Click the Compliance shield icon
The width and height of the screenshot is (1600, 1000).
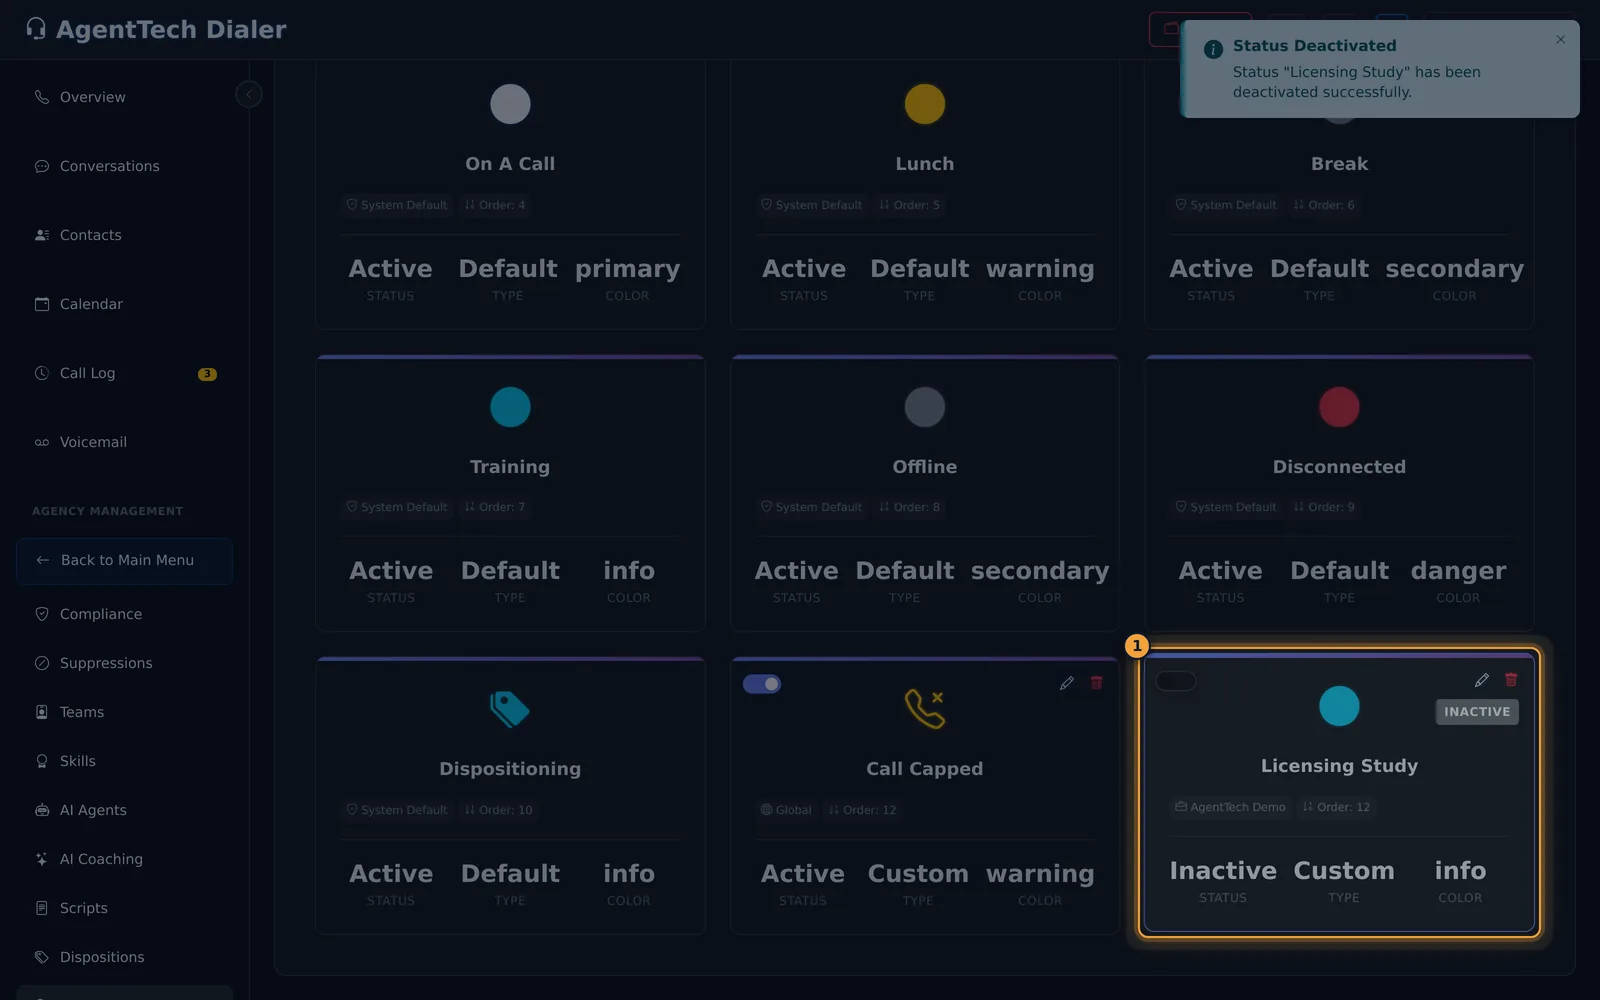click(42, 614)
